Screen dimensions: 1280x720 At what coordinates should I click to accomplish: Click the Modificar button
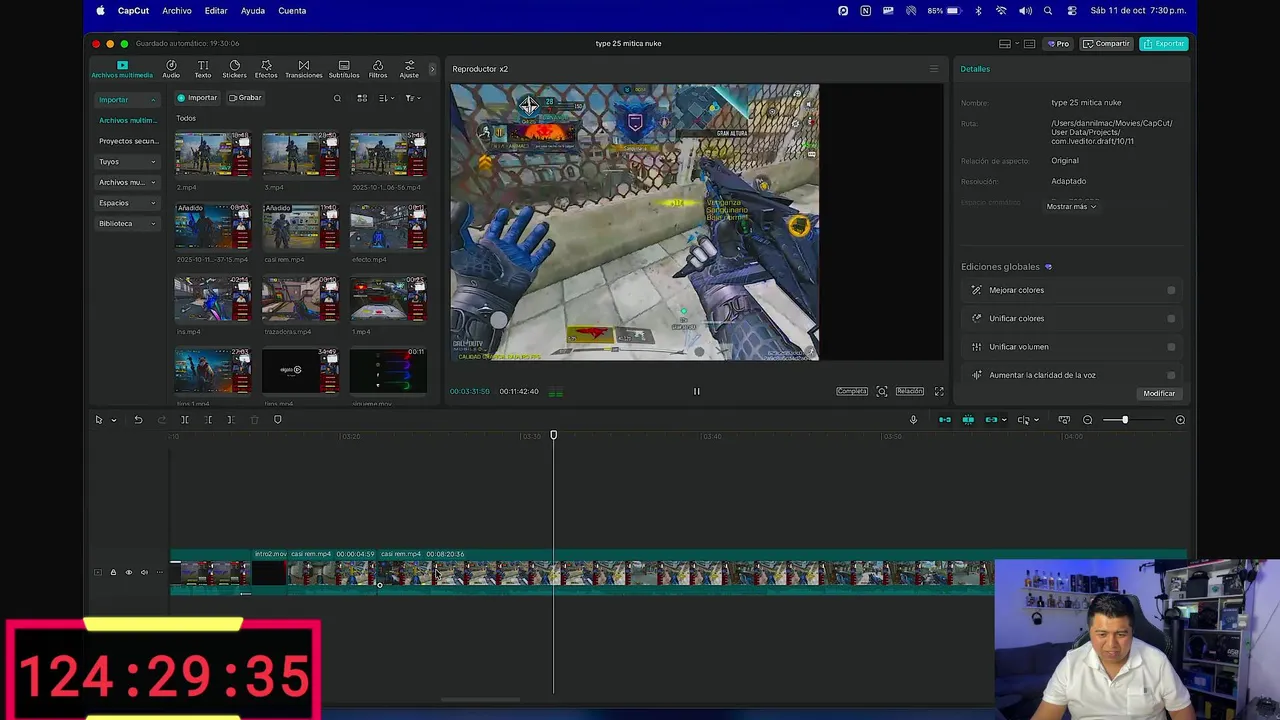click(x=1159, y=394)
